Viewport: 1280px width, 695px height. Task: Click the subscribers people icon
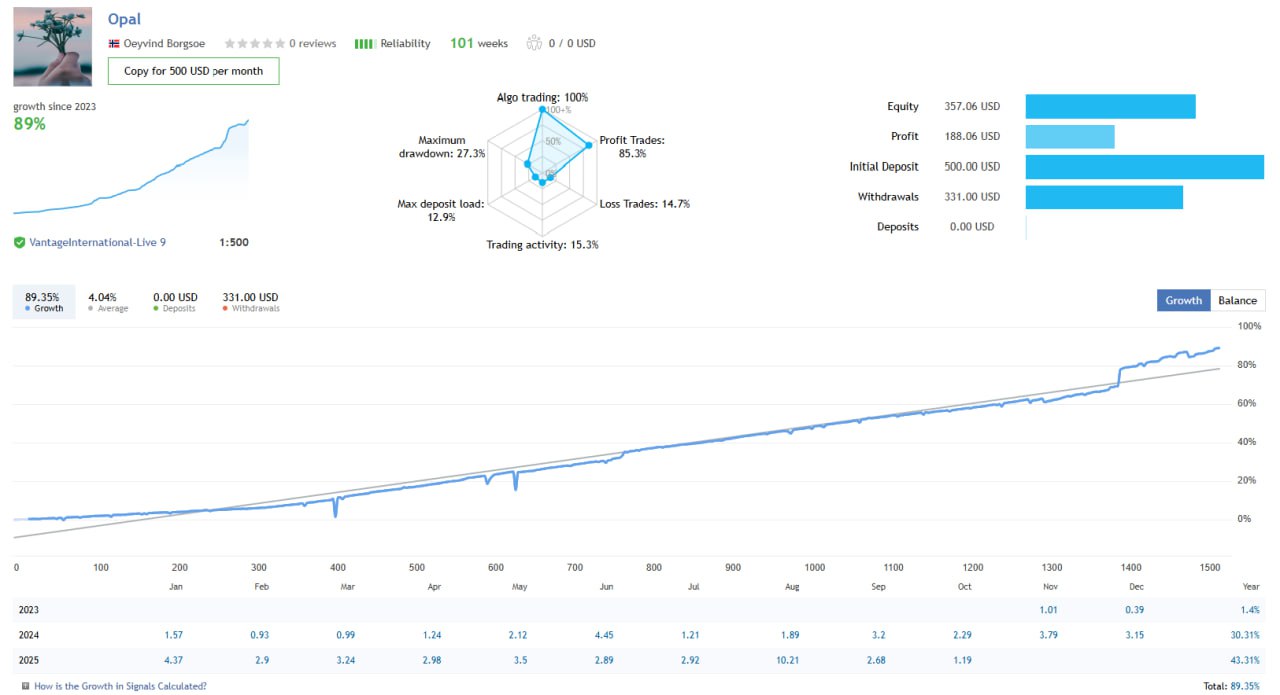pyautogui.click(x=533, y=44)
